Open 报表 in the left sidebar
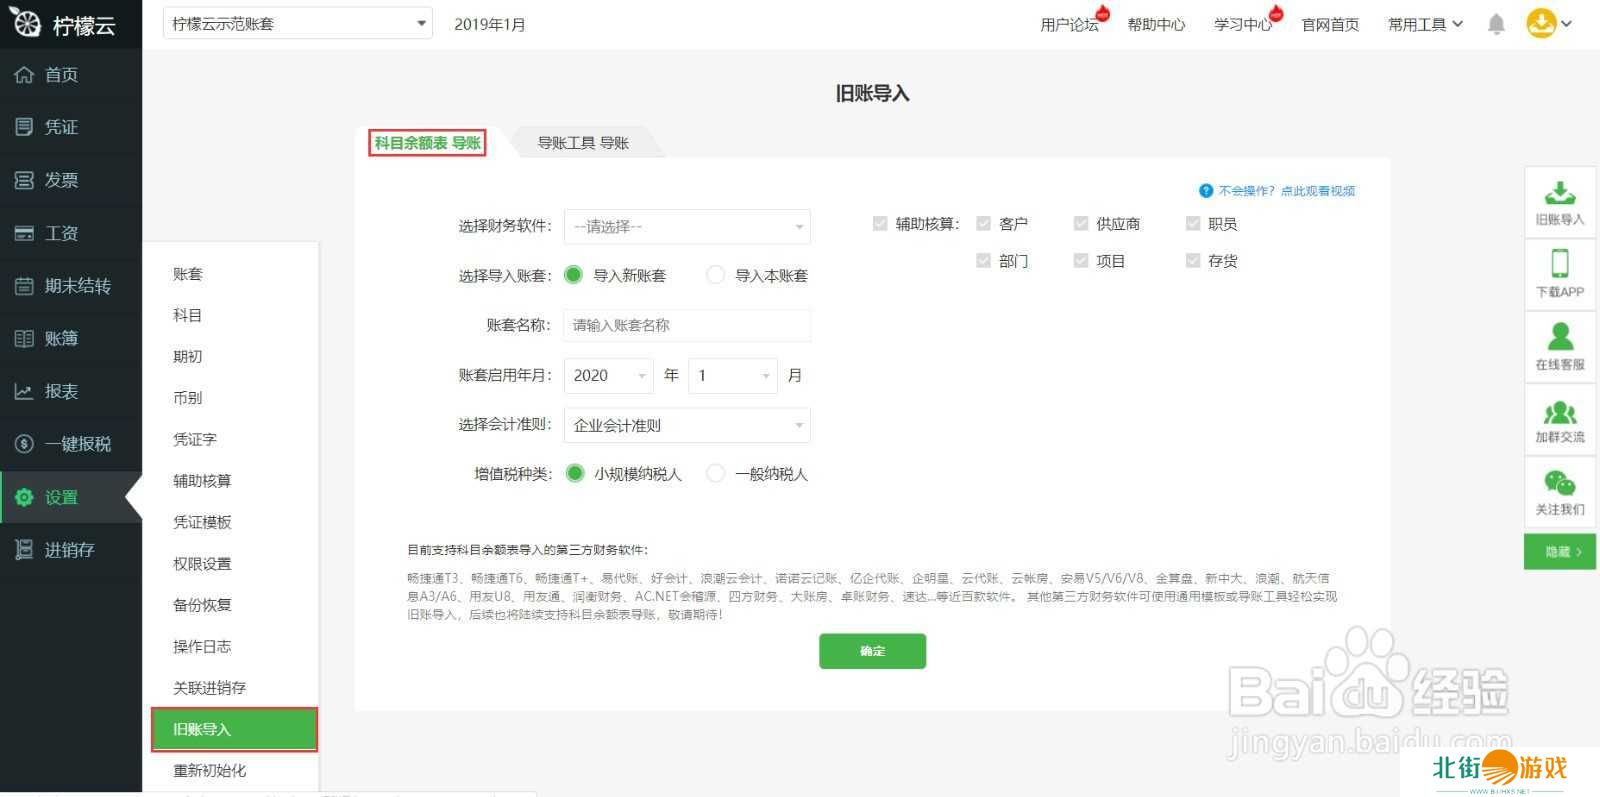Viewport: 1600px width, 797px height. point(61,391)
